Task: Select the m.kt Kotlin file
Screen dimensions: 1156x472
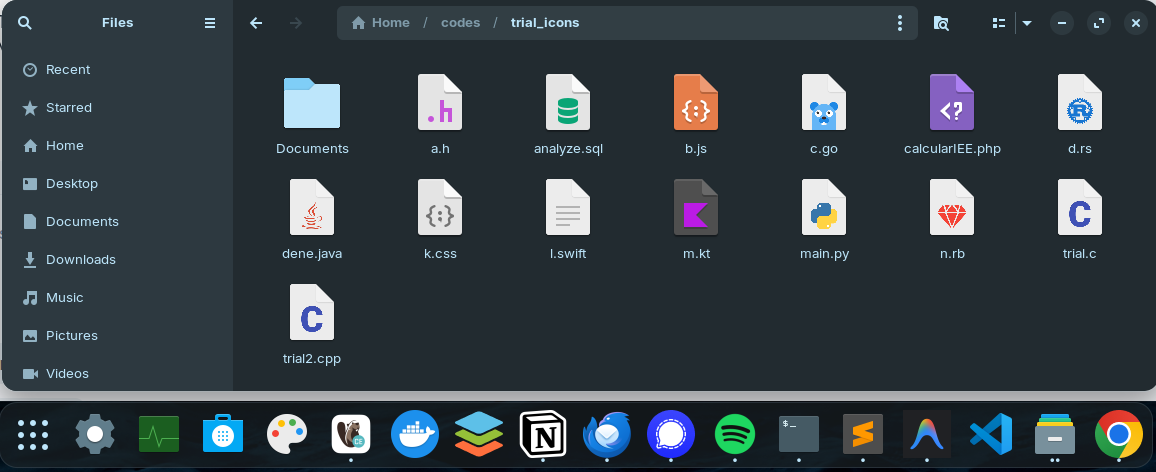Action: point(696,208)
